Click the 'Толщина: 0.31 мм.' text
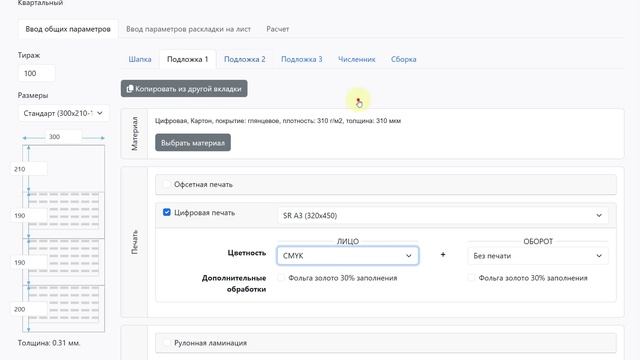The width and height of the screenshot is (640, 360). tap(49, 343)
